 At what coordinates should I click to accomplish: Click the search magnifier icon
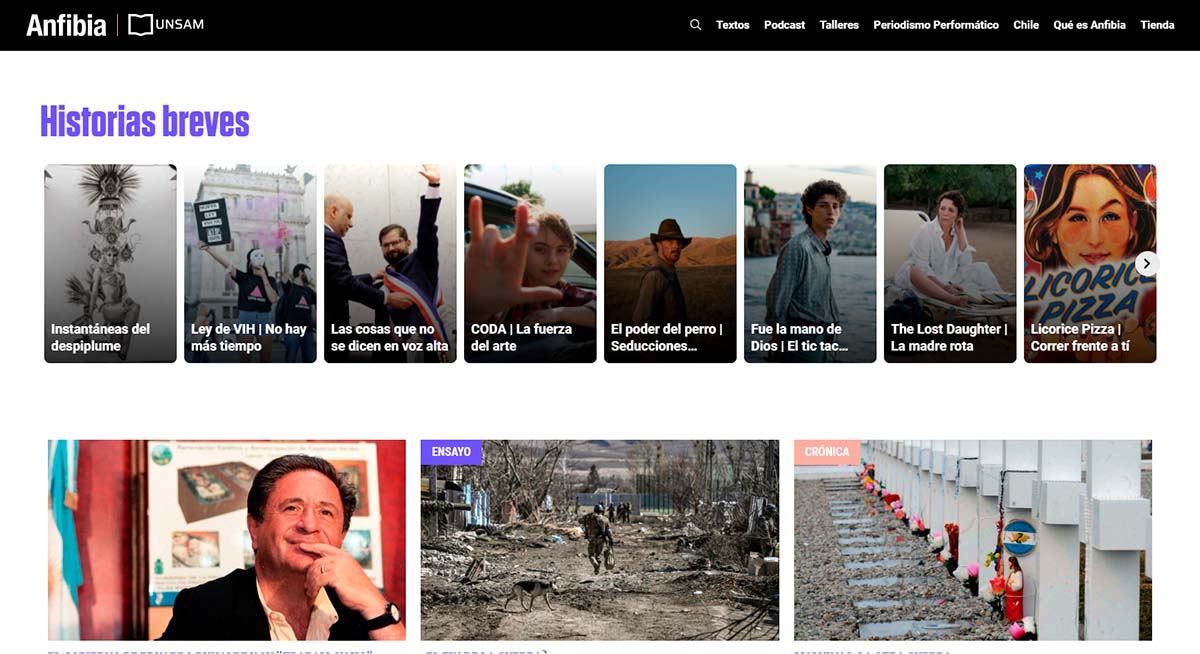coord(695,25)
